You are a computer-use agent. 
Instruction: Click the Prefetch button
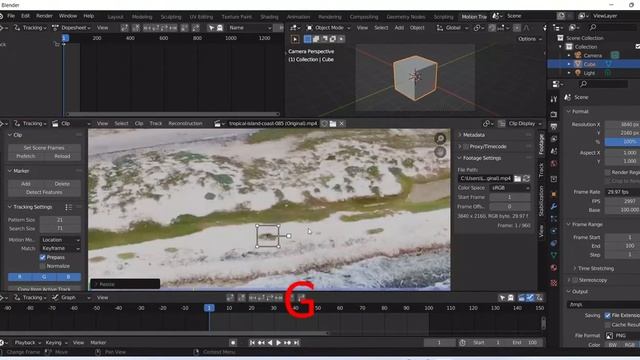(x=26, y=156)
